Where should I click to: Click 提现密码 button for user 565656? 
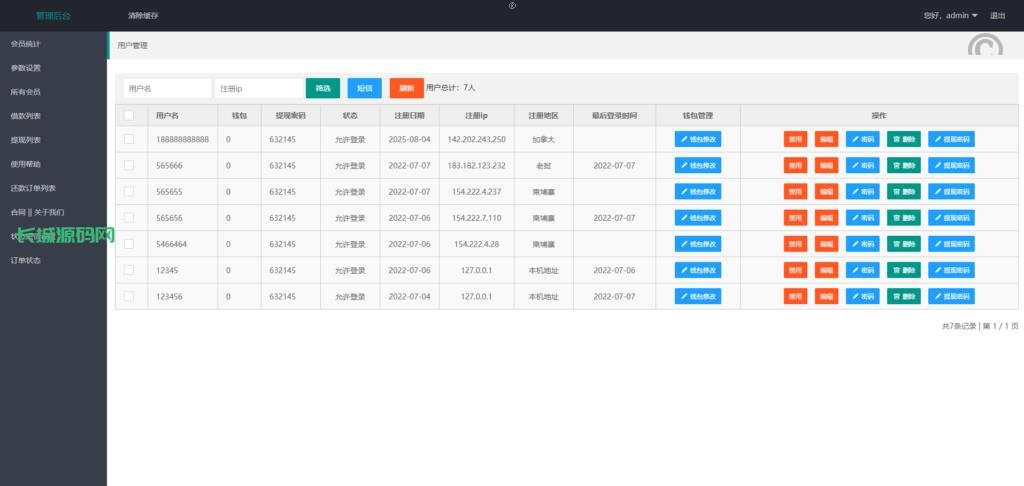pos(951,217)
